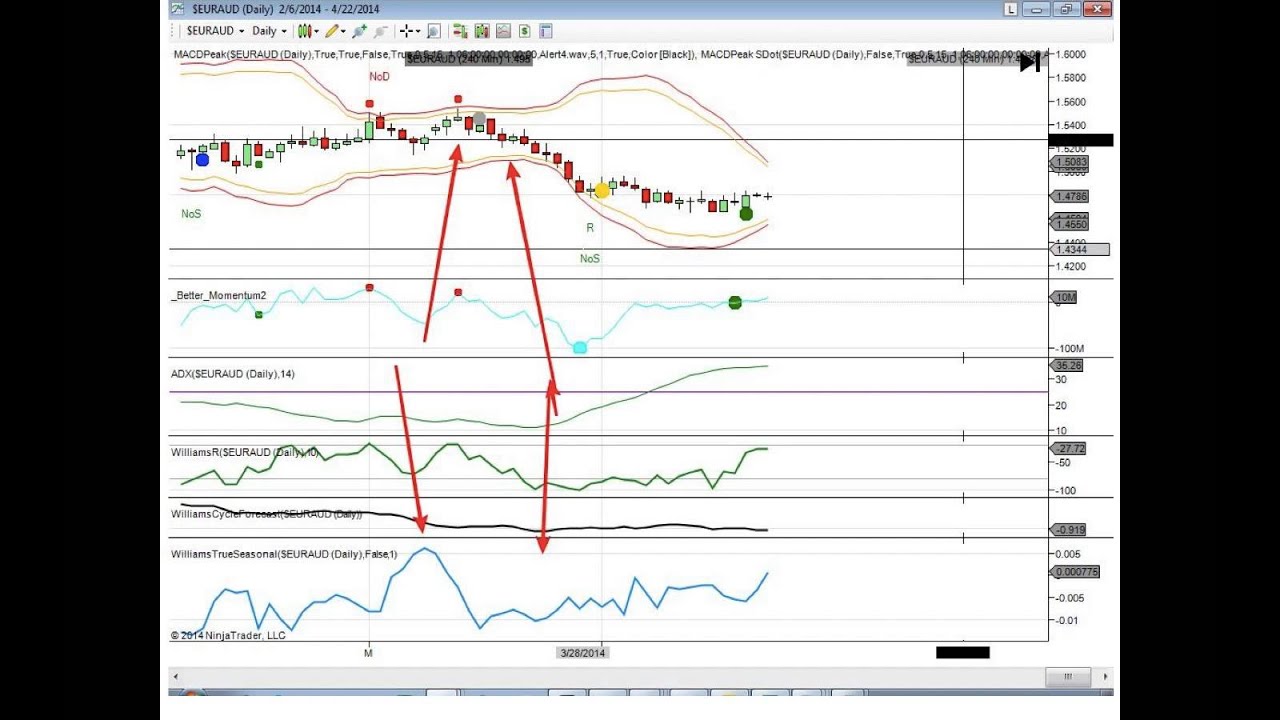Click the greyed zoom out magnifier icon

380,31
